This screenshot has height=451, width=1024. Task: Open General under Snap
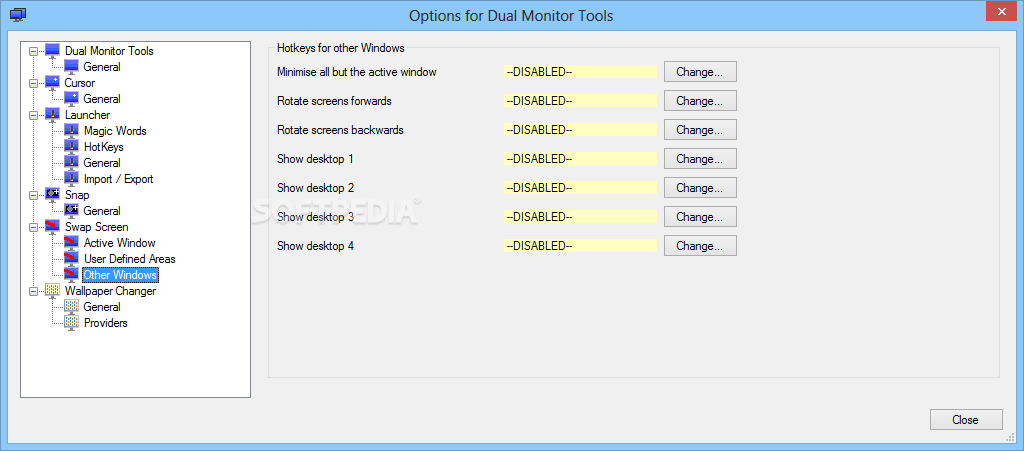[x=102, y=211]
